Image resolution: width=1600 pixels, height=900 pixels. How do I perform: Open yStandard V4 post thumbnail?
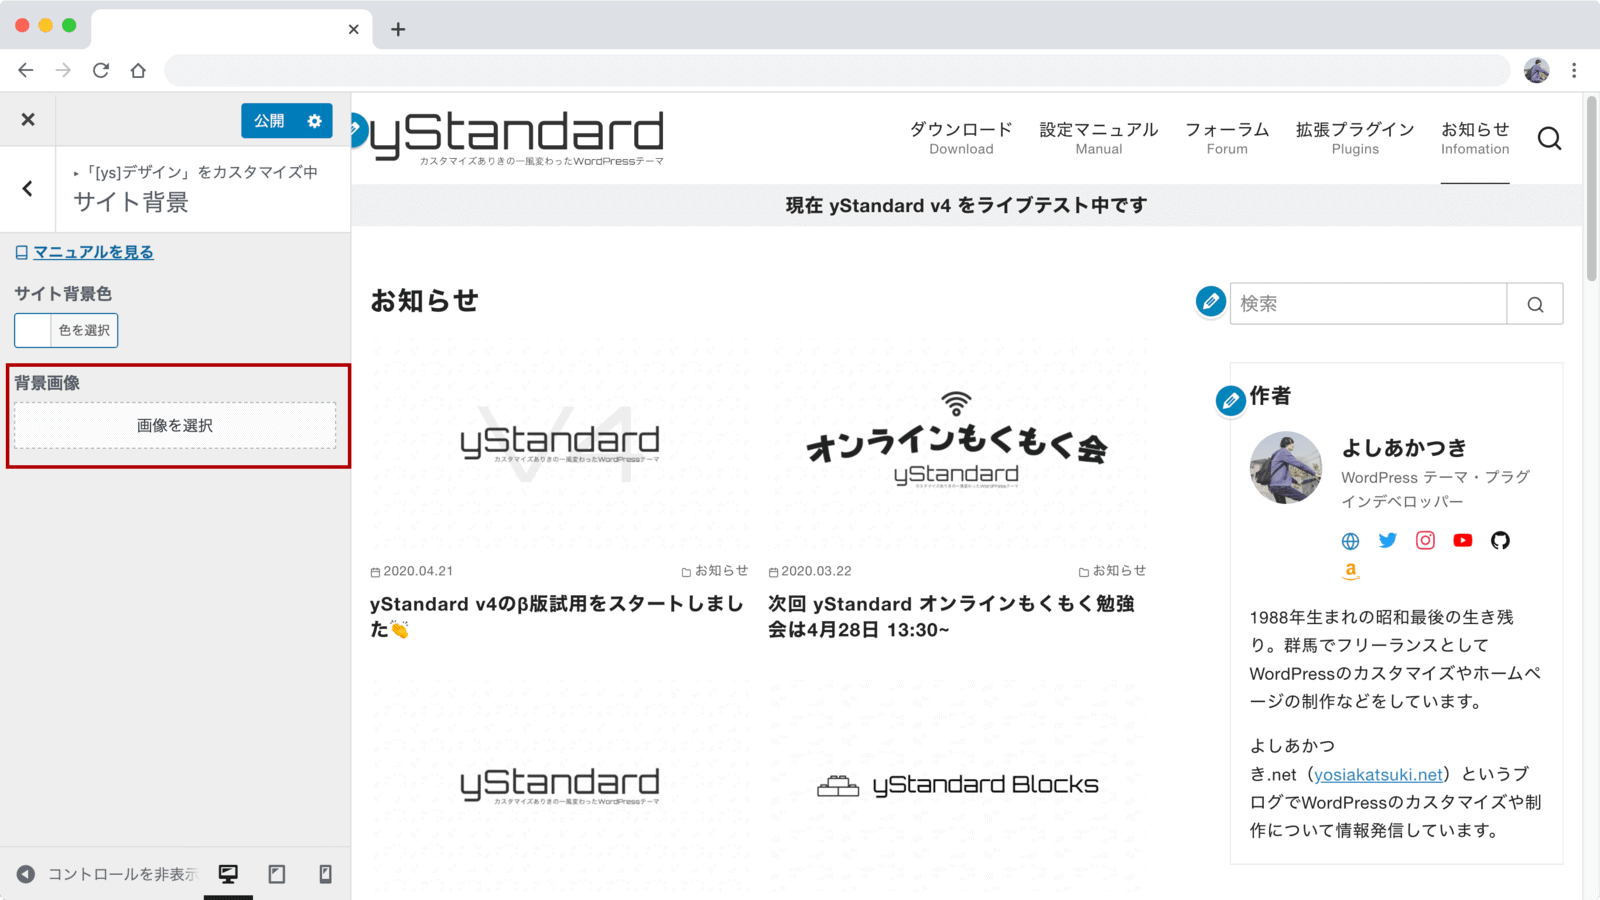(x=559, y=445)
